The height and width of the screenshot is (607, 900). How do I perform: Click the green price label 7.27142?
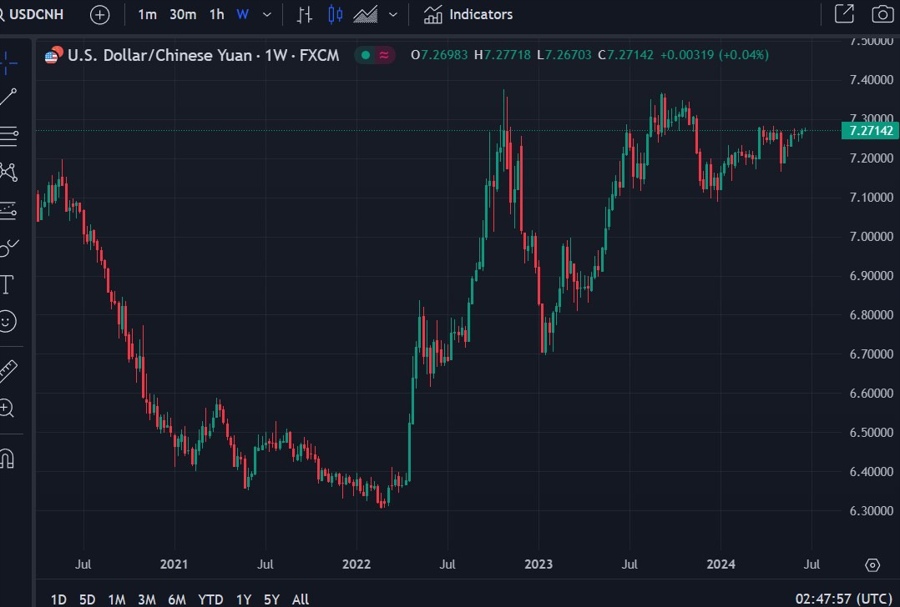click(x=868, y=131)
